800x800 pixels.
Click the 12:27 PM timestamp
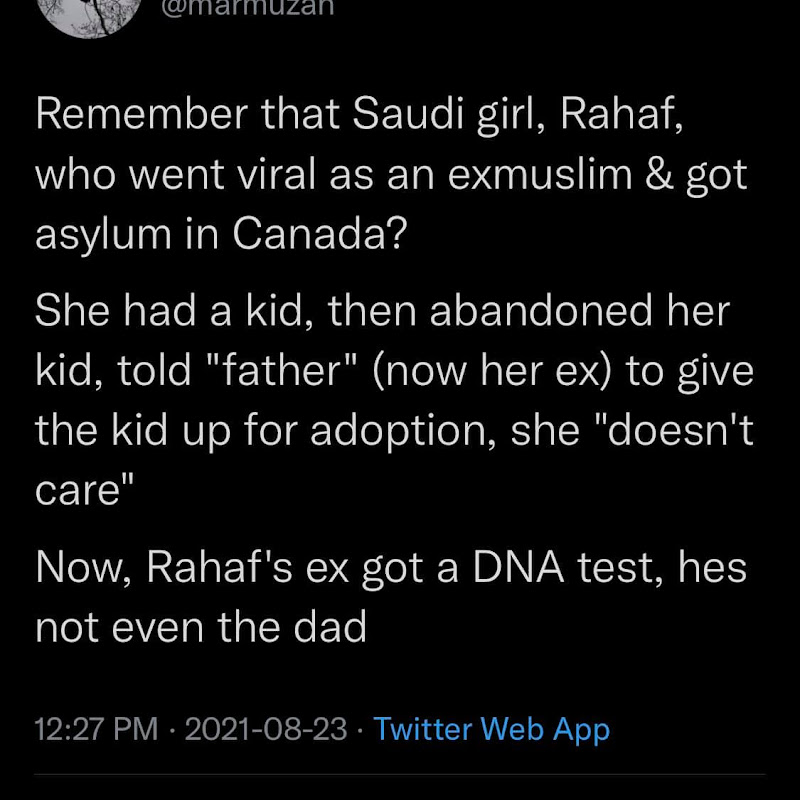pos(96,729)
